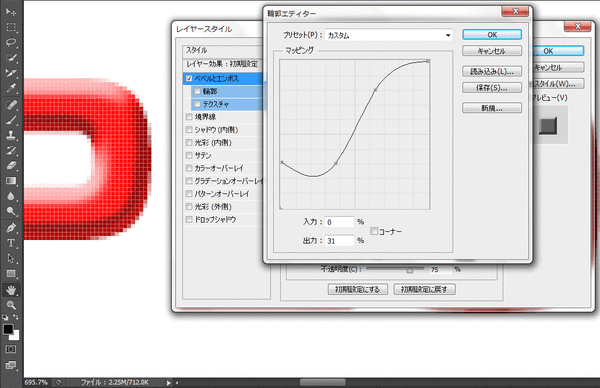Enable the ドロップシャドウ style
The height and width of the screenshot is (388, 600).
pyautogui.click(x=189, y=219)
